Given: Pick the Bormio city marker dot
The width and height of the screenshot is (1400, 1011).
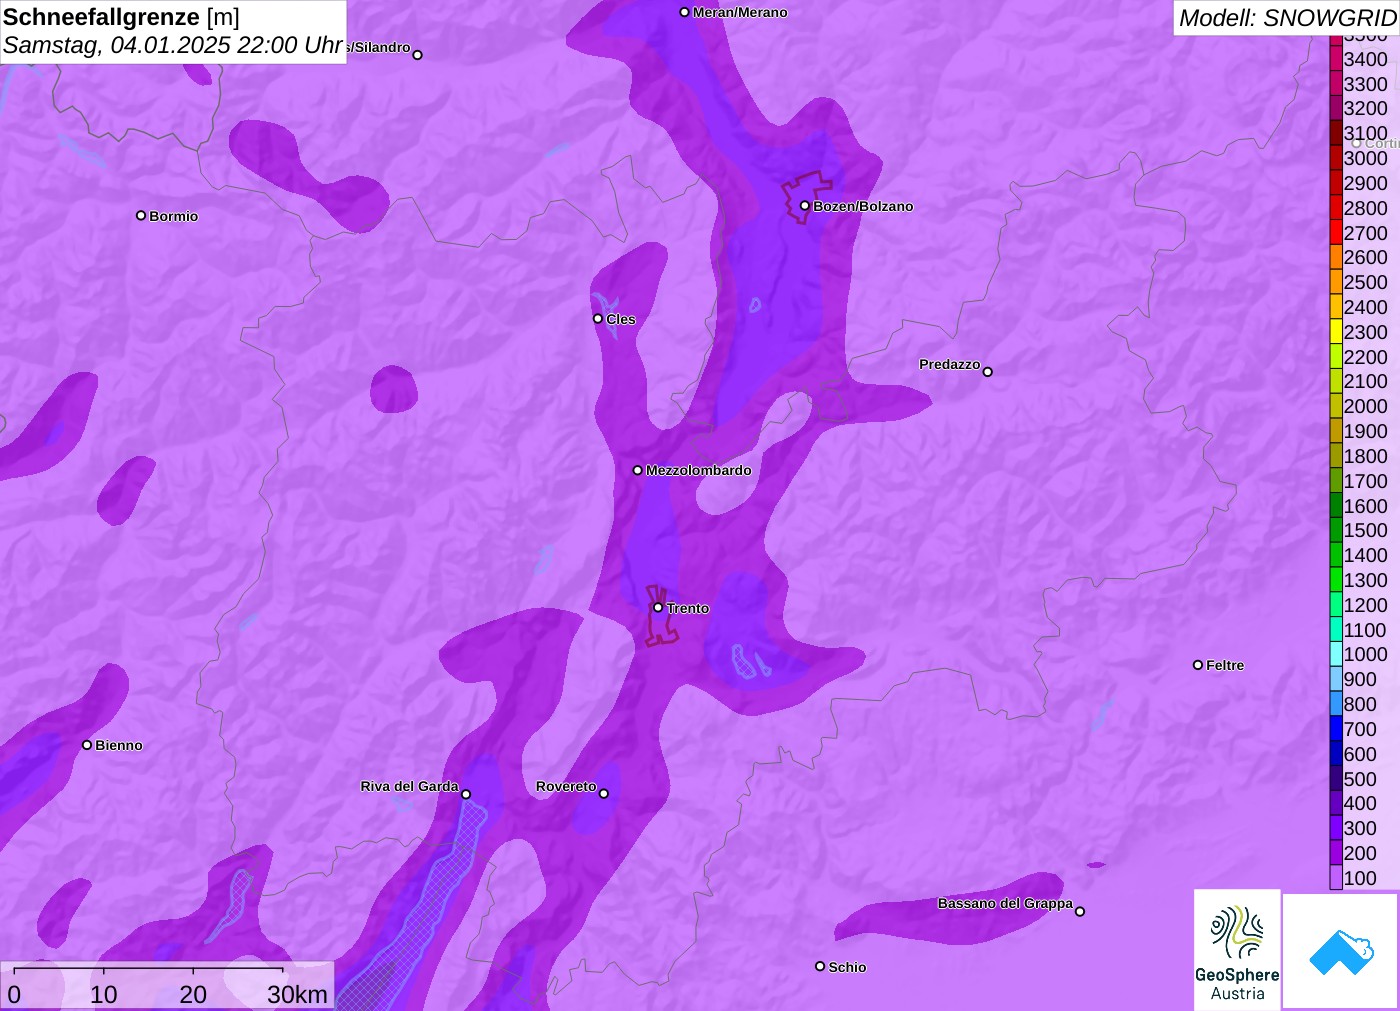Looking at the screenshot, I should (141, 216).
